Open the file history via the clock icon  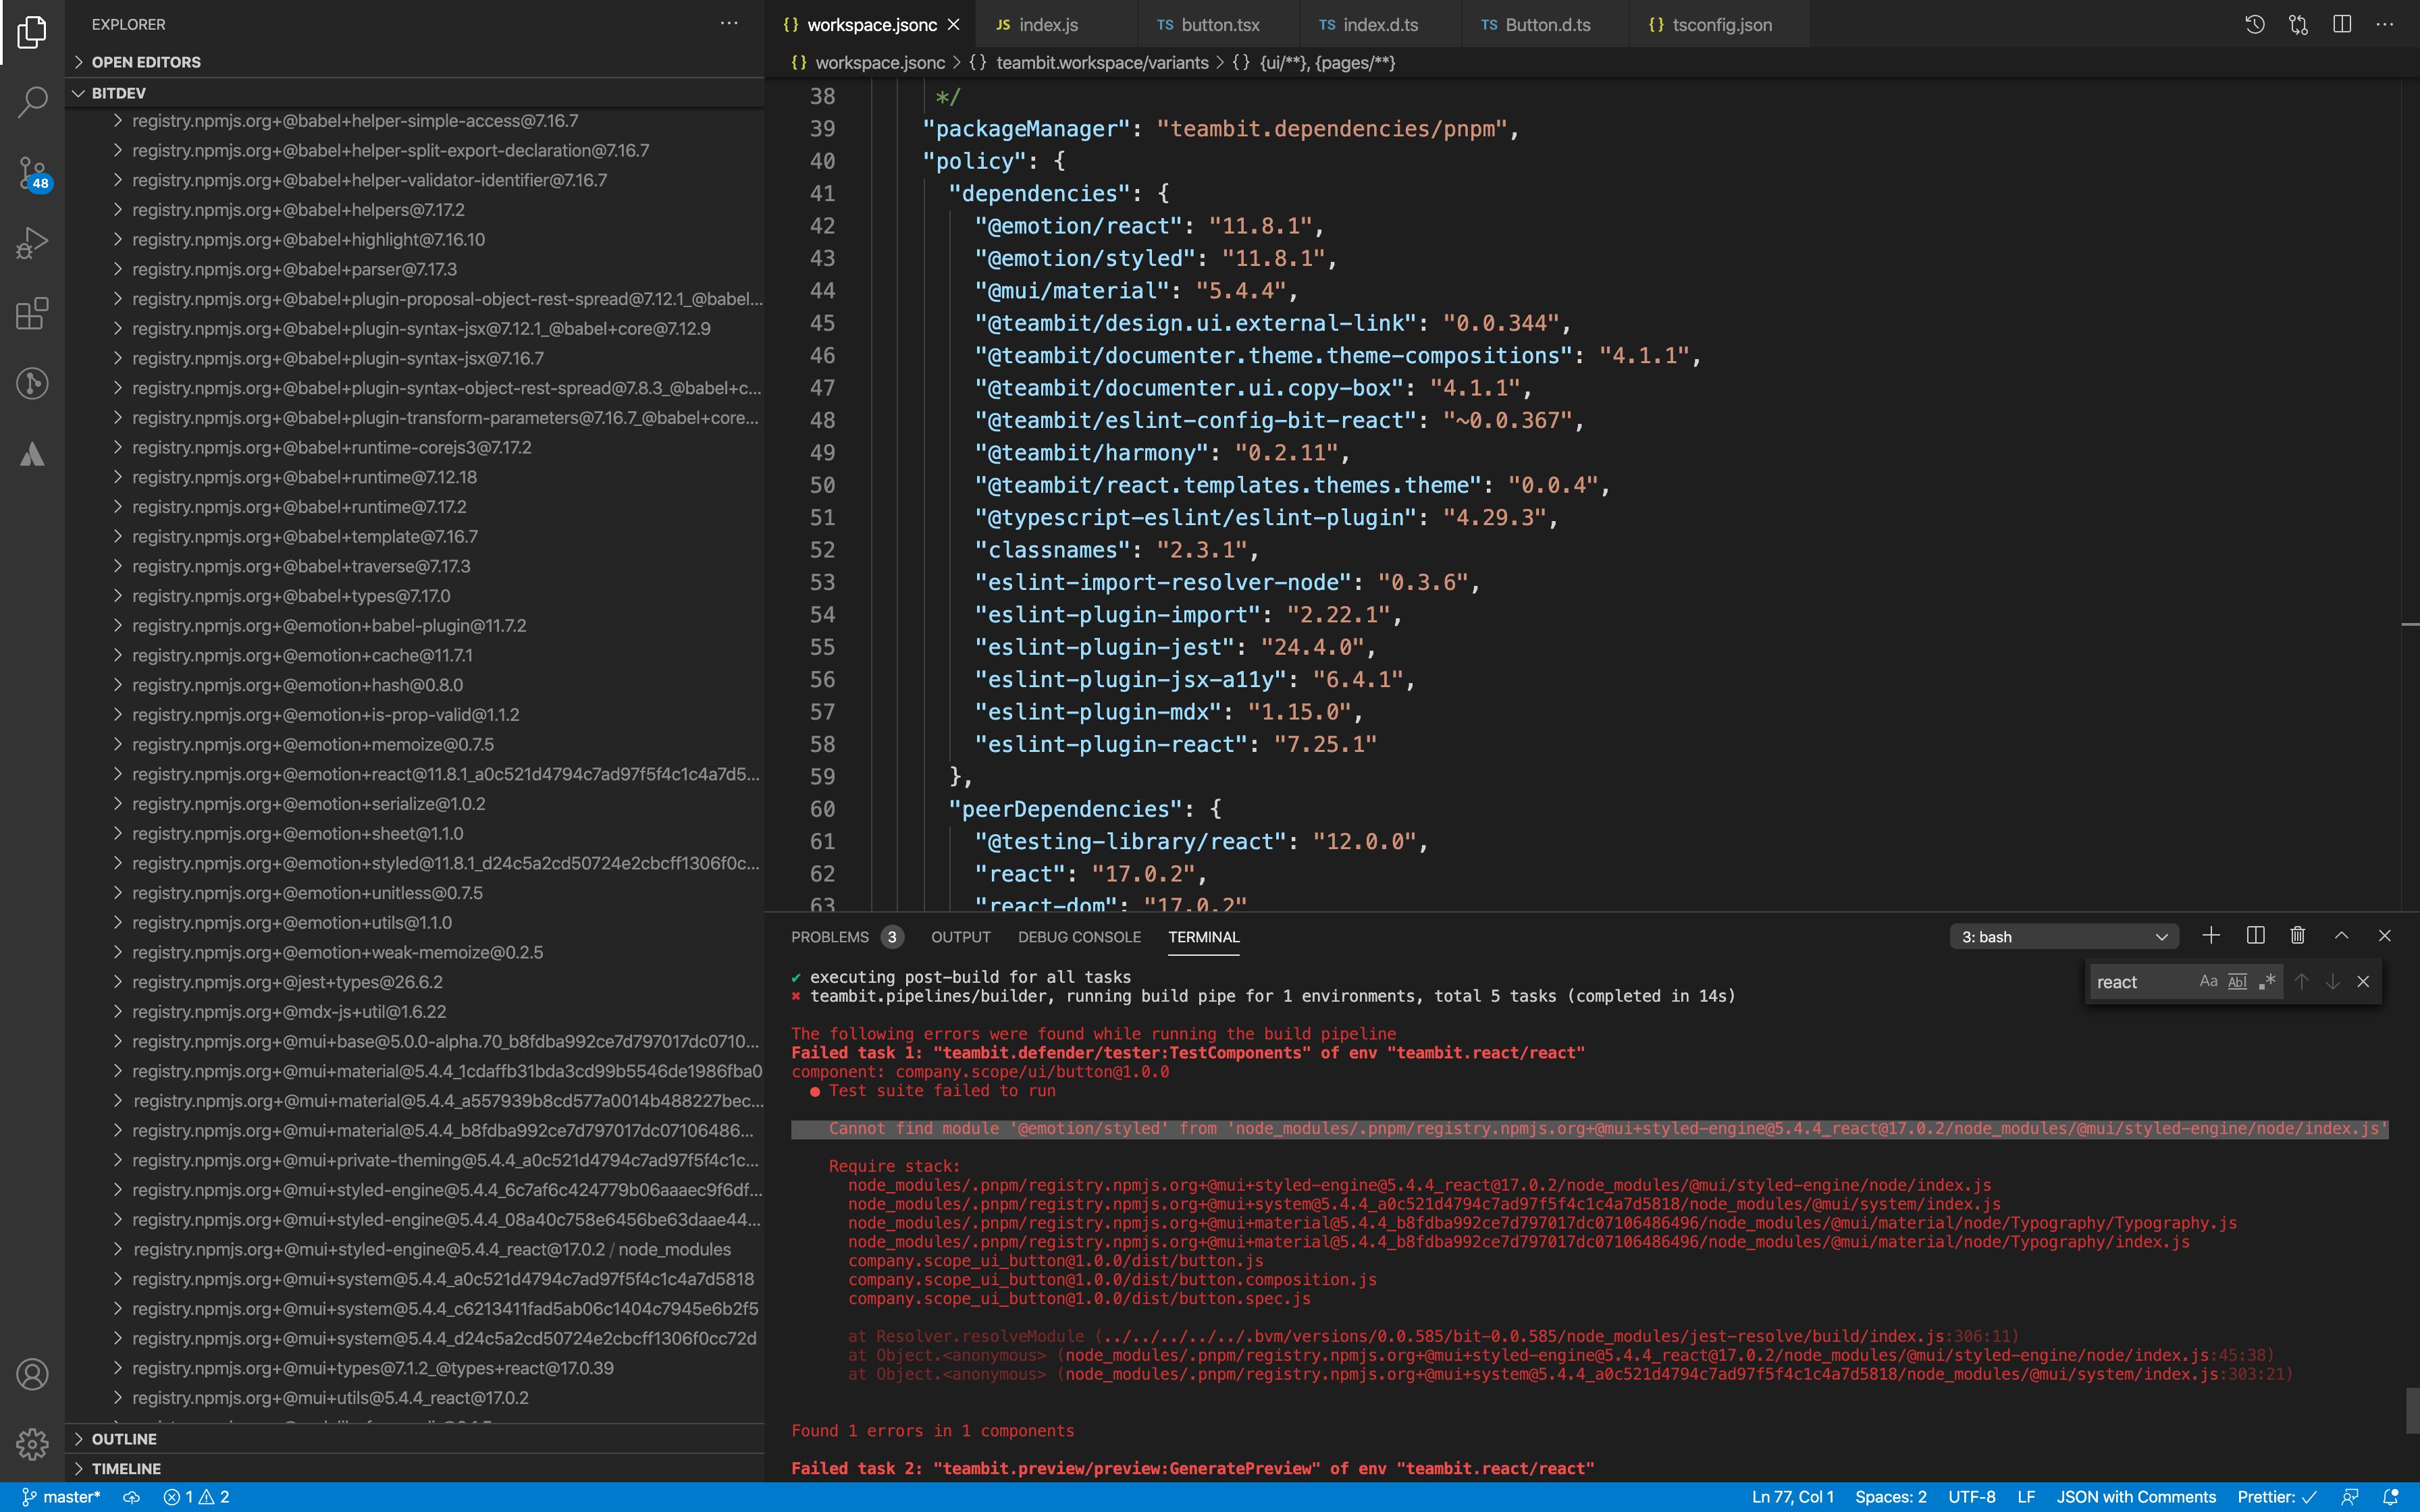coord(2254,24)
